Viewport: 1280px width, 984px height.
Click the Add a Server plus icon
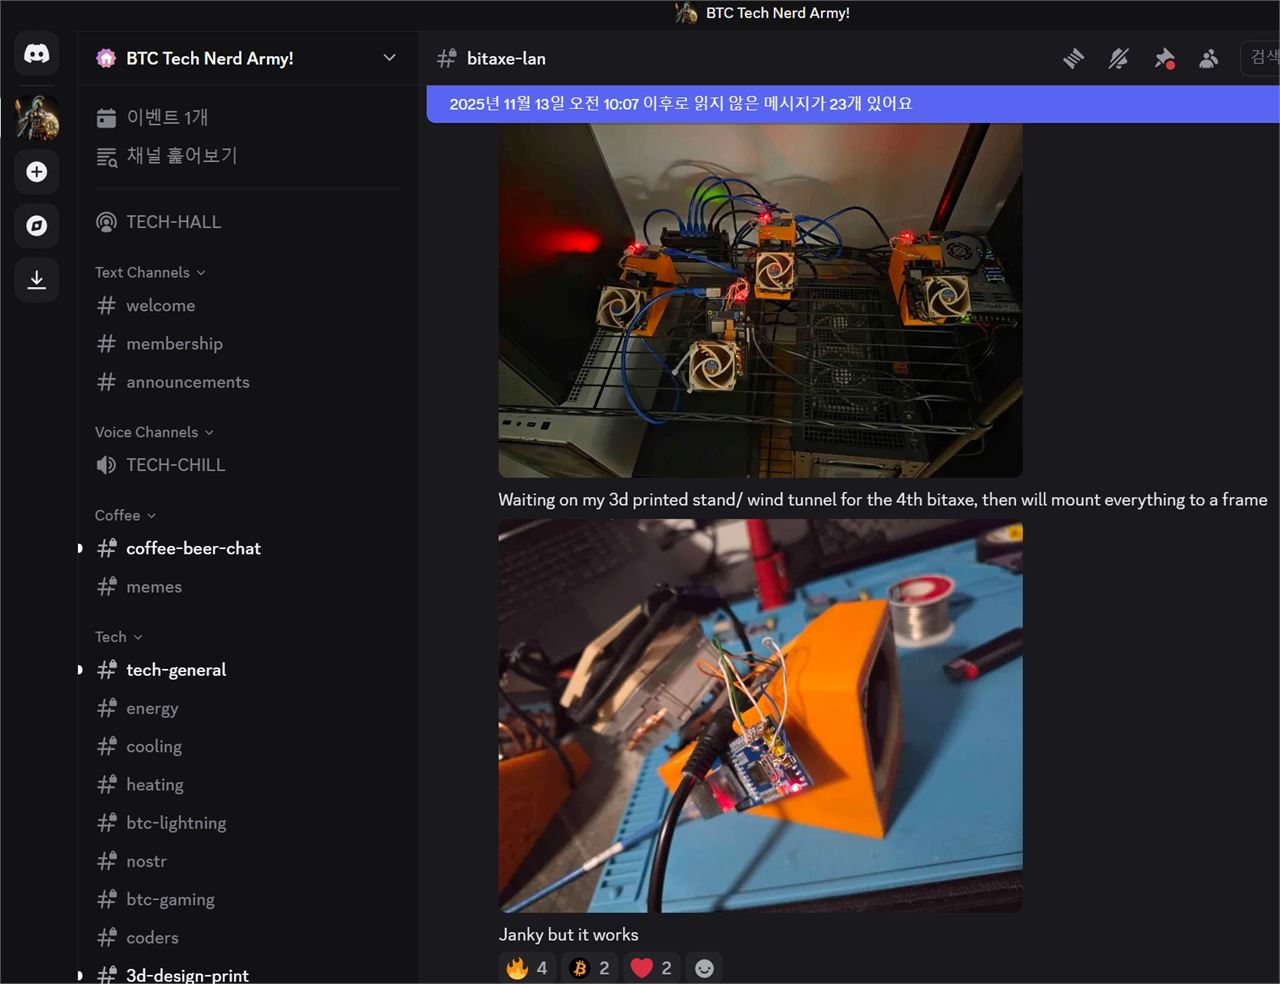coord(37,172)
